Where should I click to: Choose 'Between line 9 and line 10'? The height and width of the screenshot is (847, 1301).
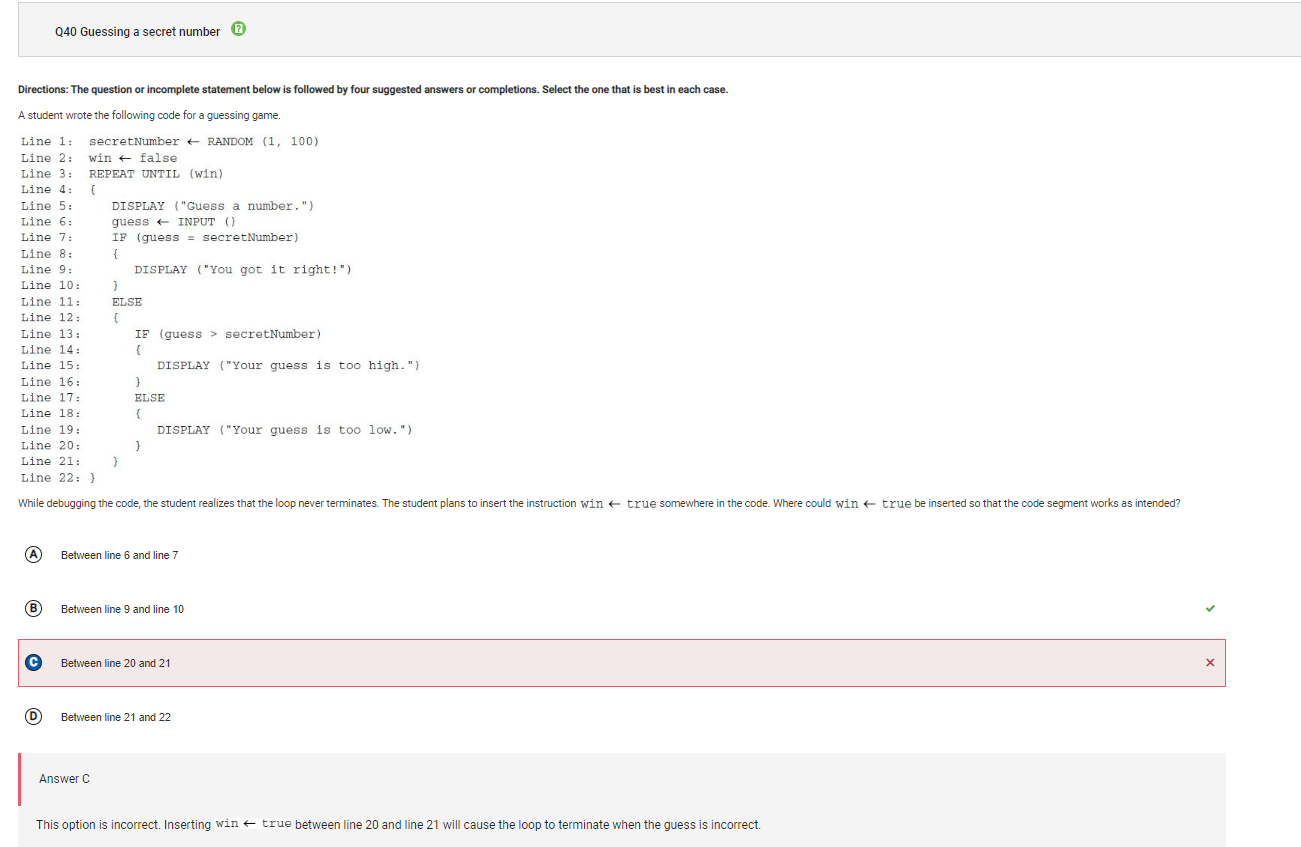(x=122, y=609)
